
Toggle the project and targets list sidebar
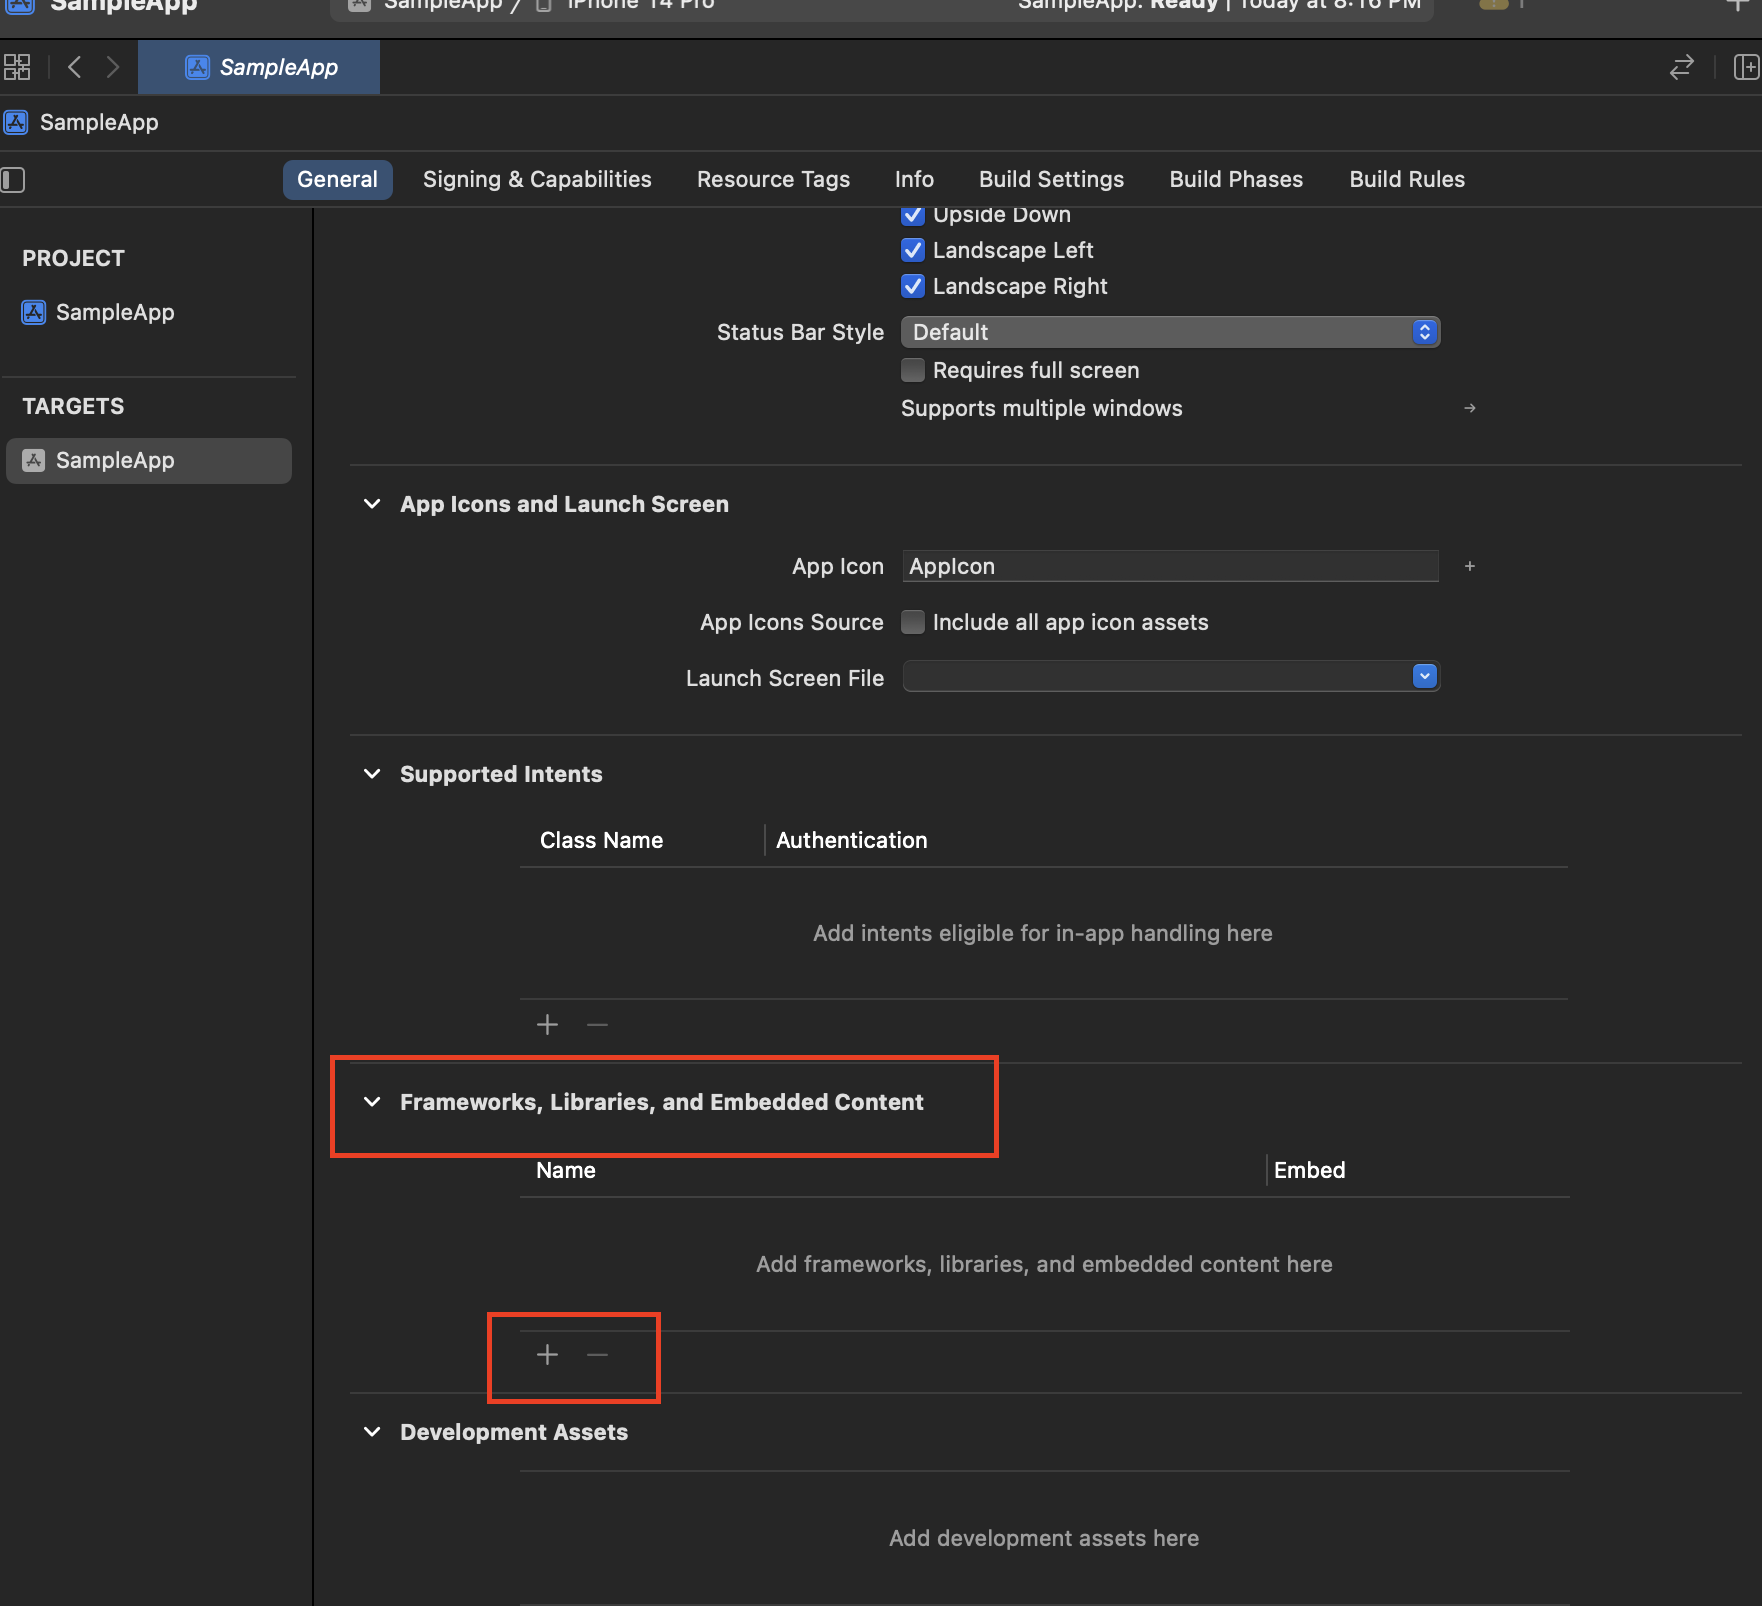13,180
